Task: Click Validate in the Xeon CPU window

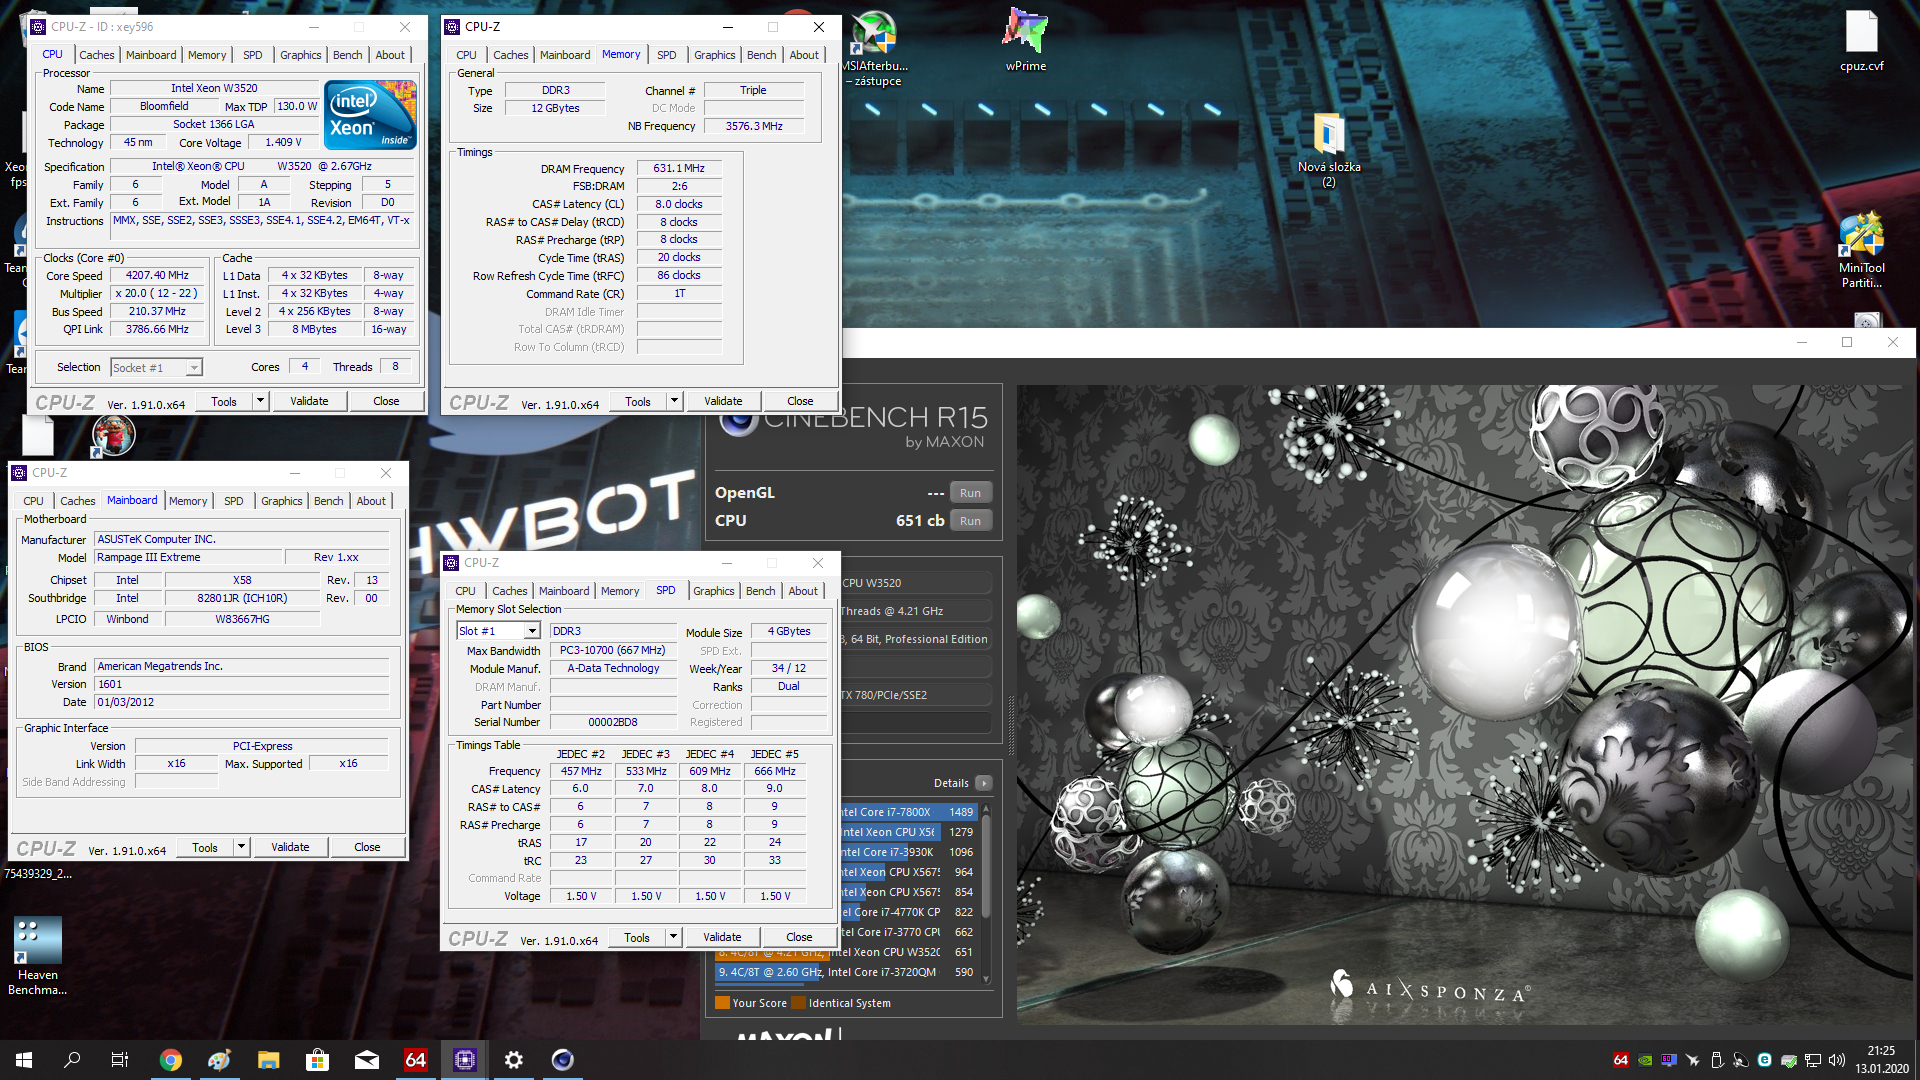Action: pos(309,401)
